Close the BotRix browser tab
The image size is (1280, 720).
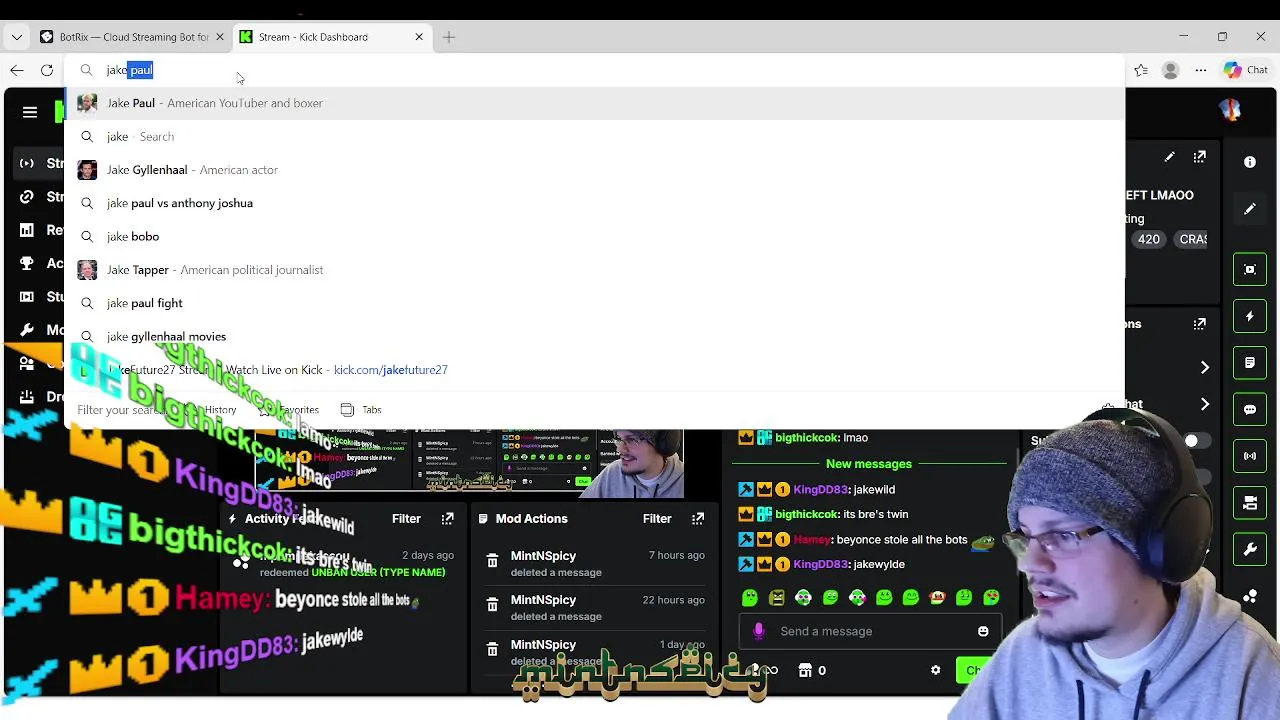220,37
